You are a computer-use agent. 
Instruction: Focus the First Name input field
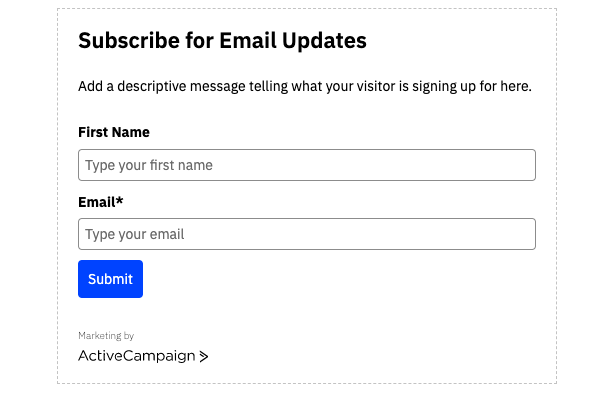307,165
